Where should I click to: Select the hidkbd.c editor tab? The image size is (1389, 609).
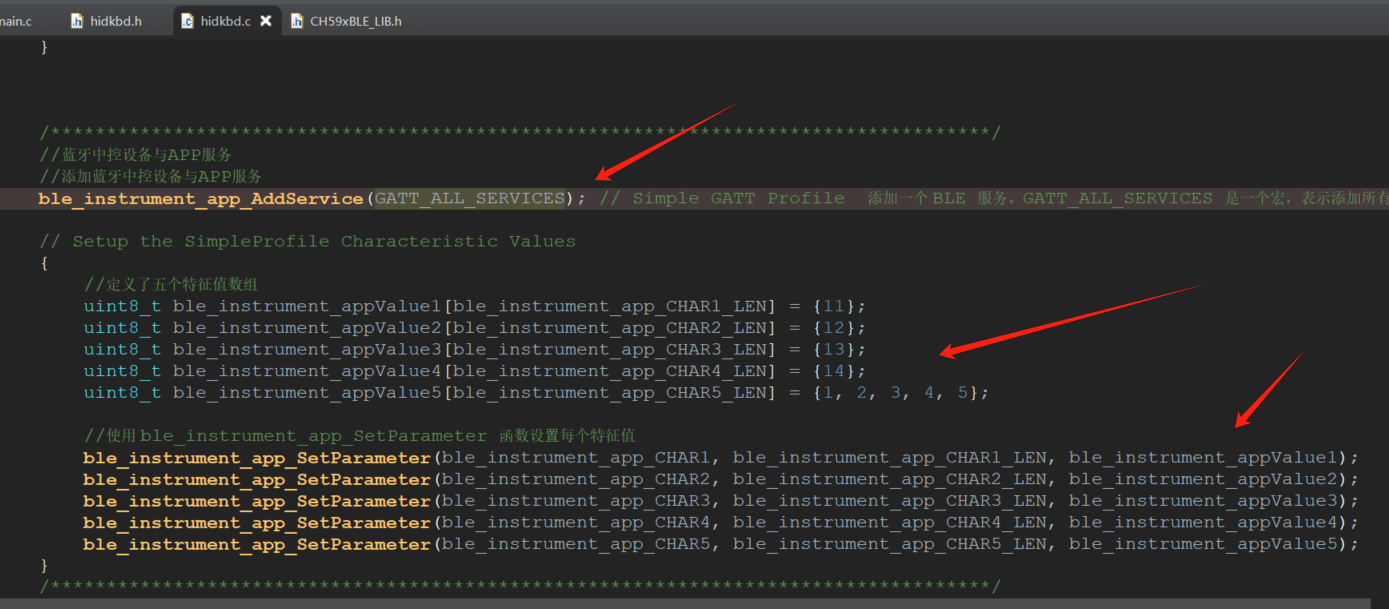click(225, 20)
